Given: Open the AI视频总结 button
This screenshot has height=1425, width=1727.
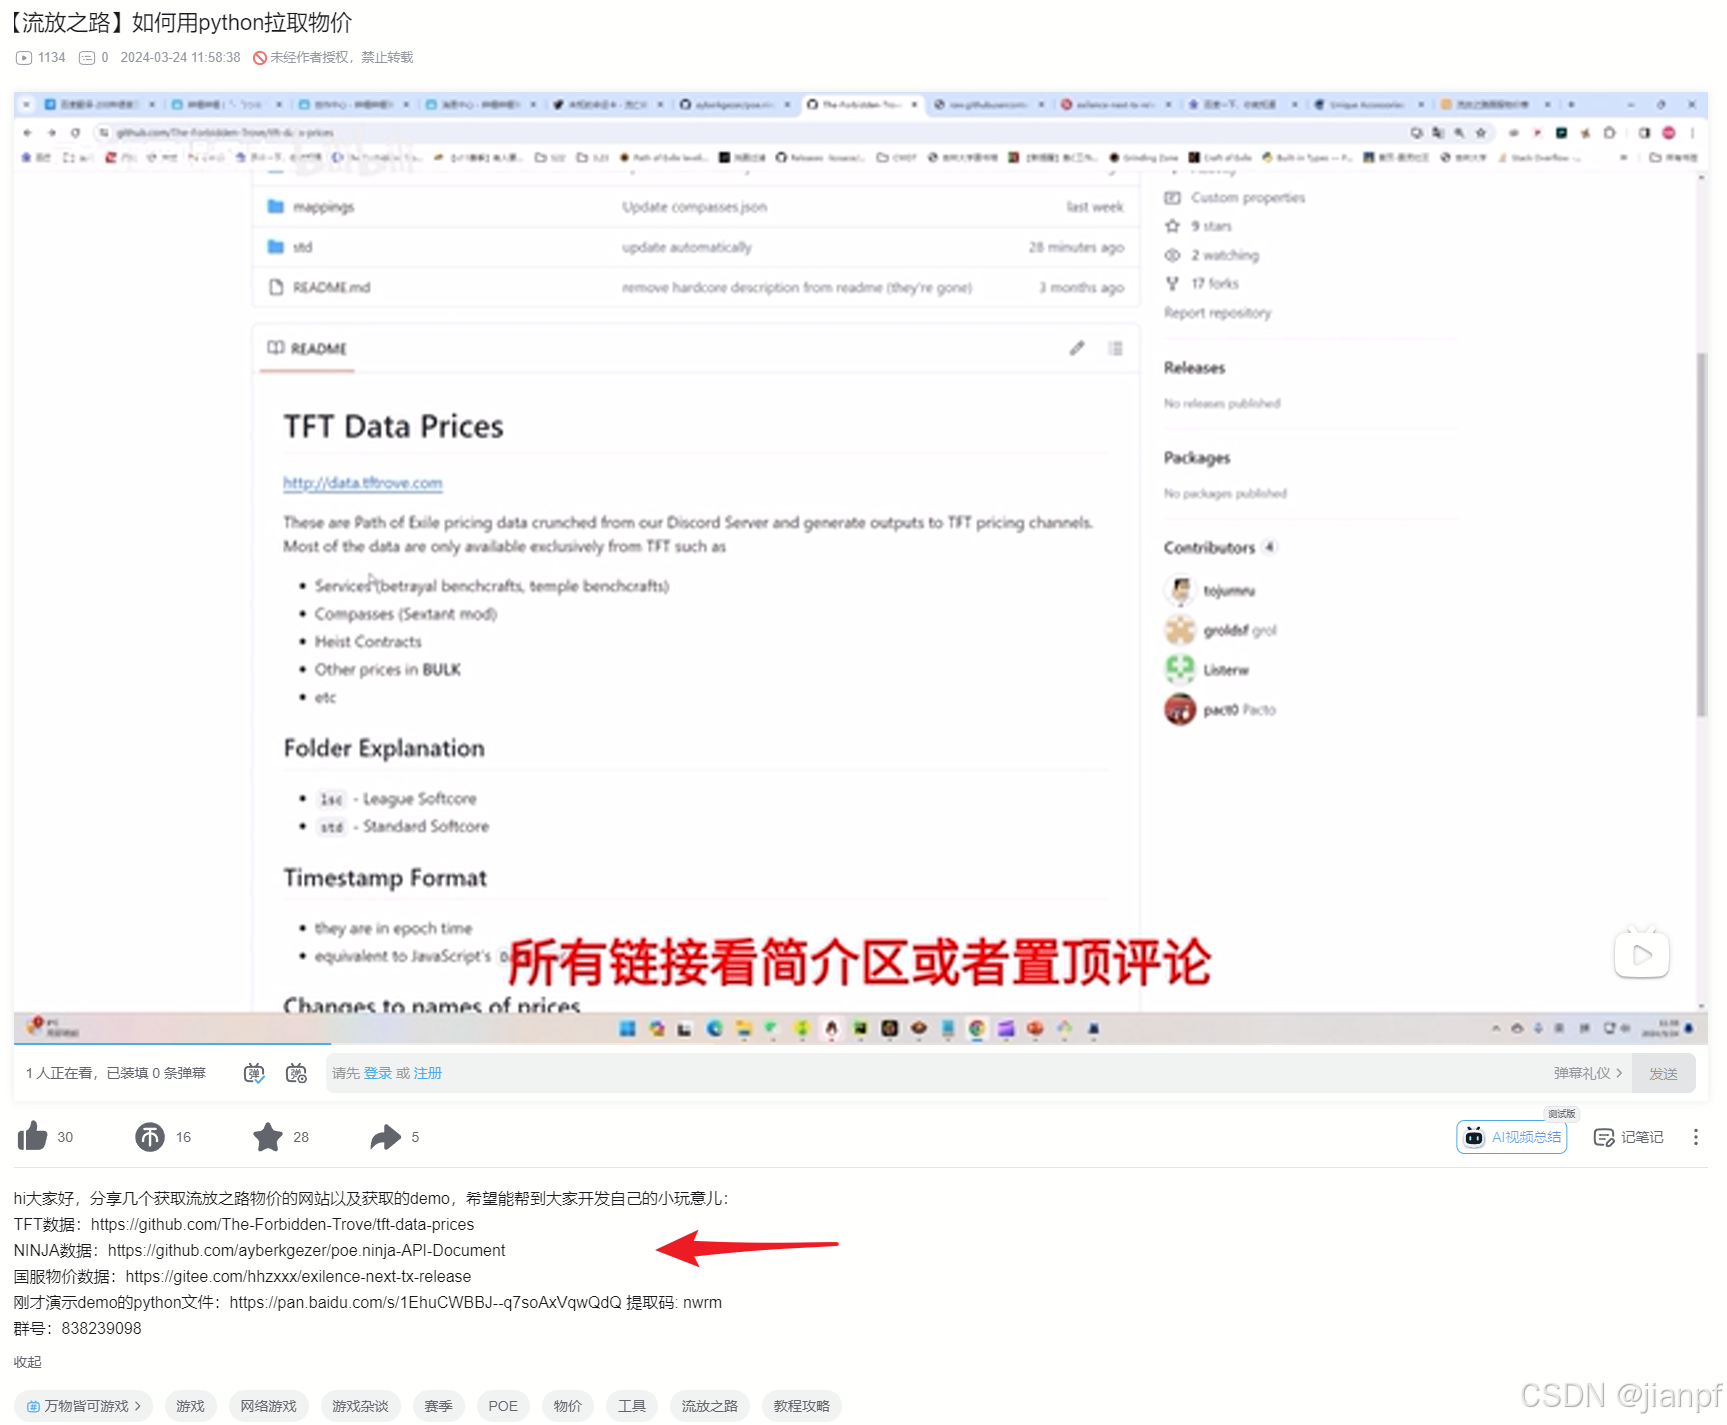Looking at the screenshot, I should click(x=1512, y=1137).
